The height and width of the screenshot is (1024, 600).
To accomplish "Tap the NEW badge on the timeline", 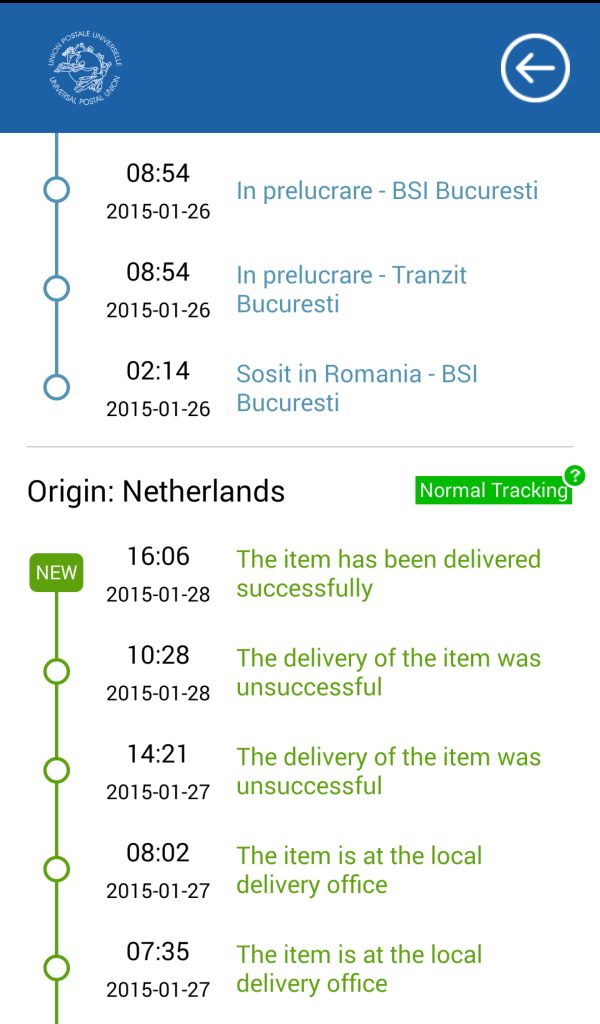I will pos(56,573).
